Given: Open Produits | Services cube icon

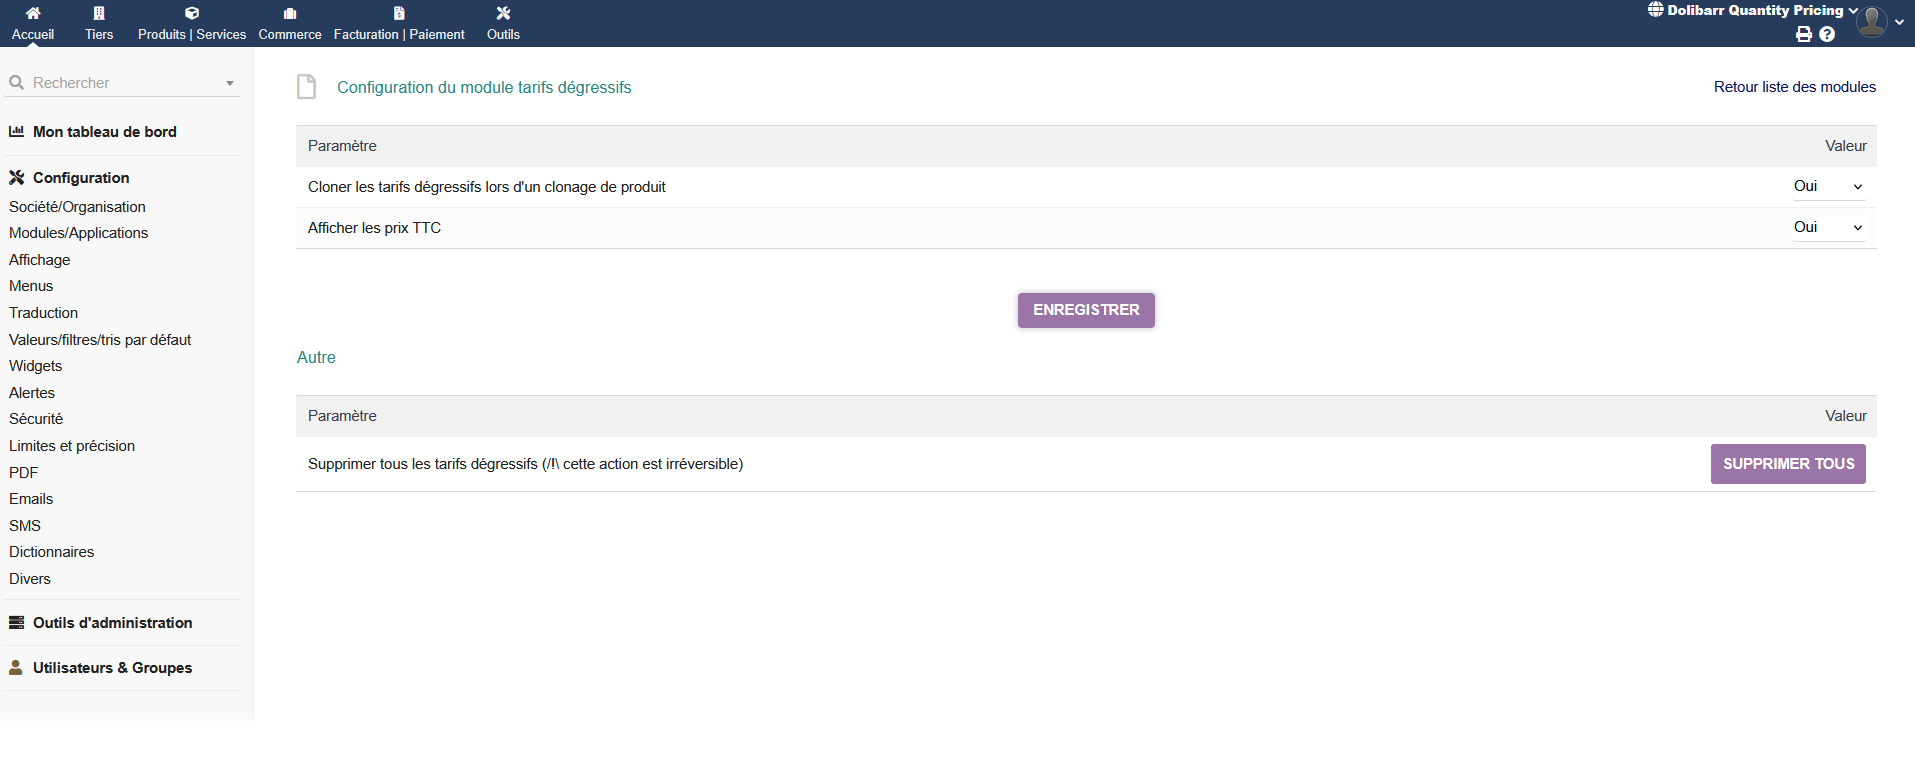Looking at the screenshot, I should click(192, 14).
